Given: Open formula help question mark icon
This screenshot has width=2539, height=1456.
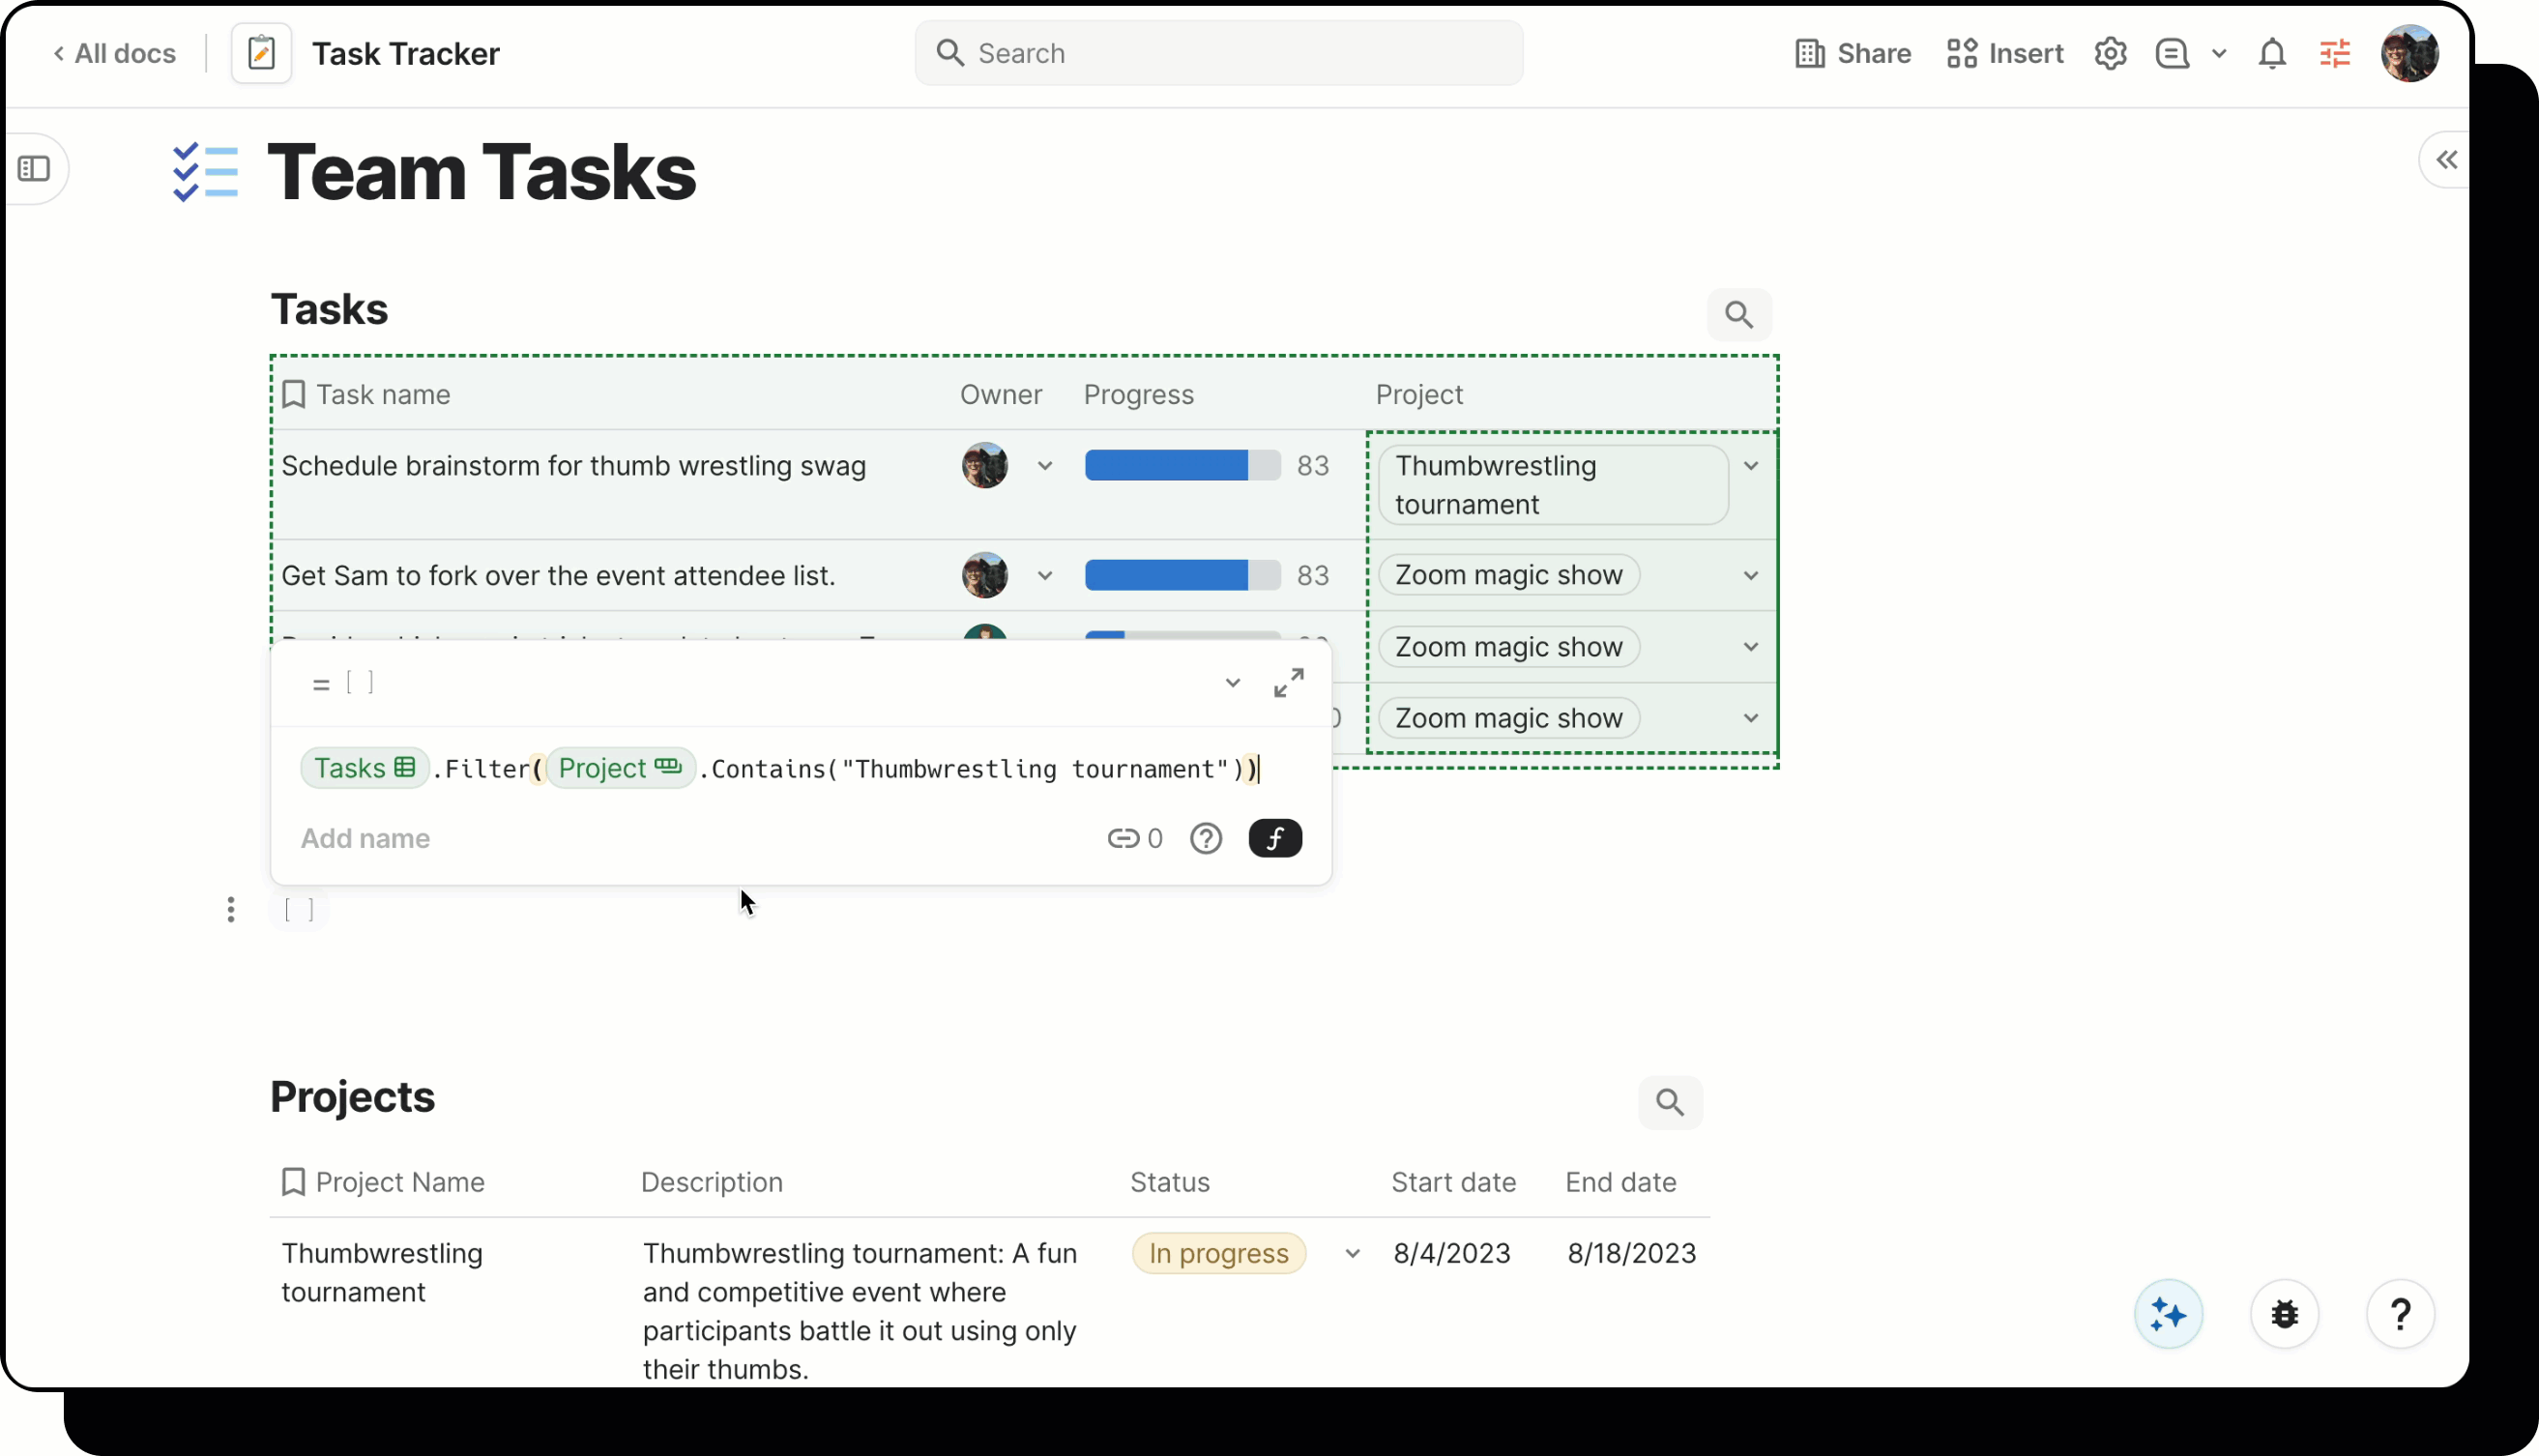Looking at the screenshot, I should tap(1205, 838).
